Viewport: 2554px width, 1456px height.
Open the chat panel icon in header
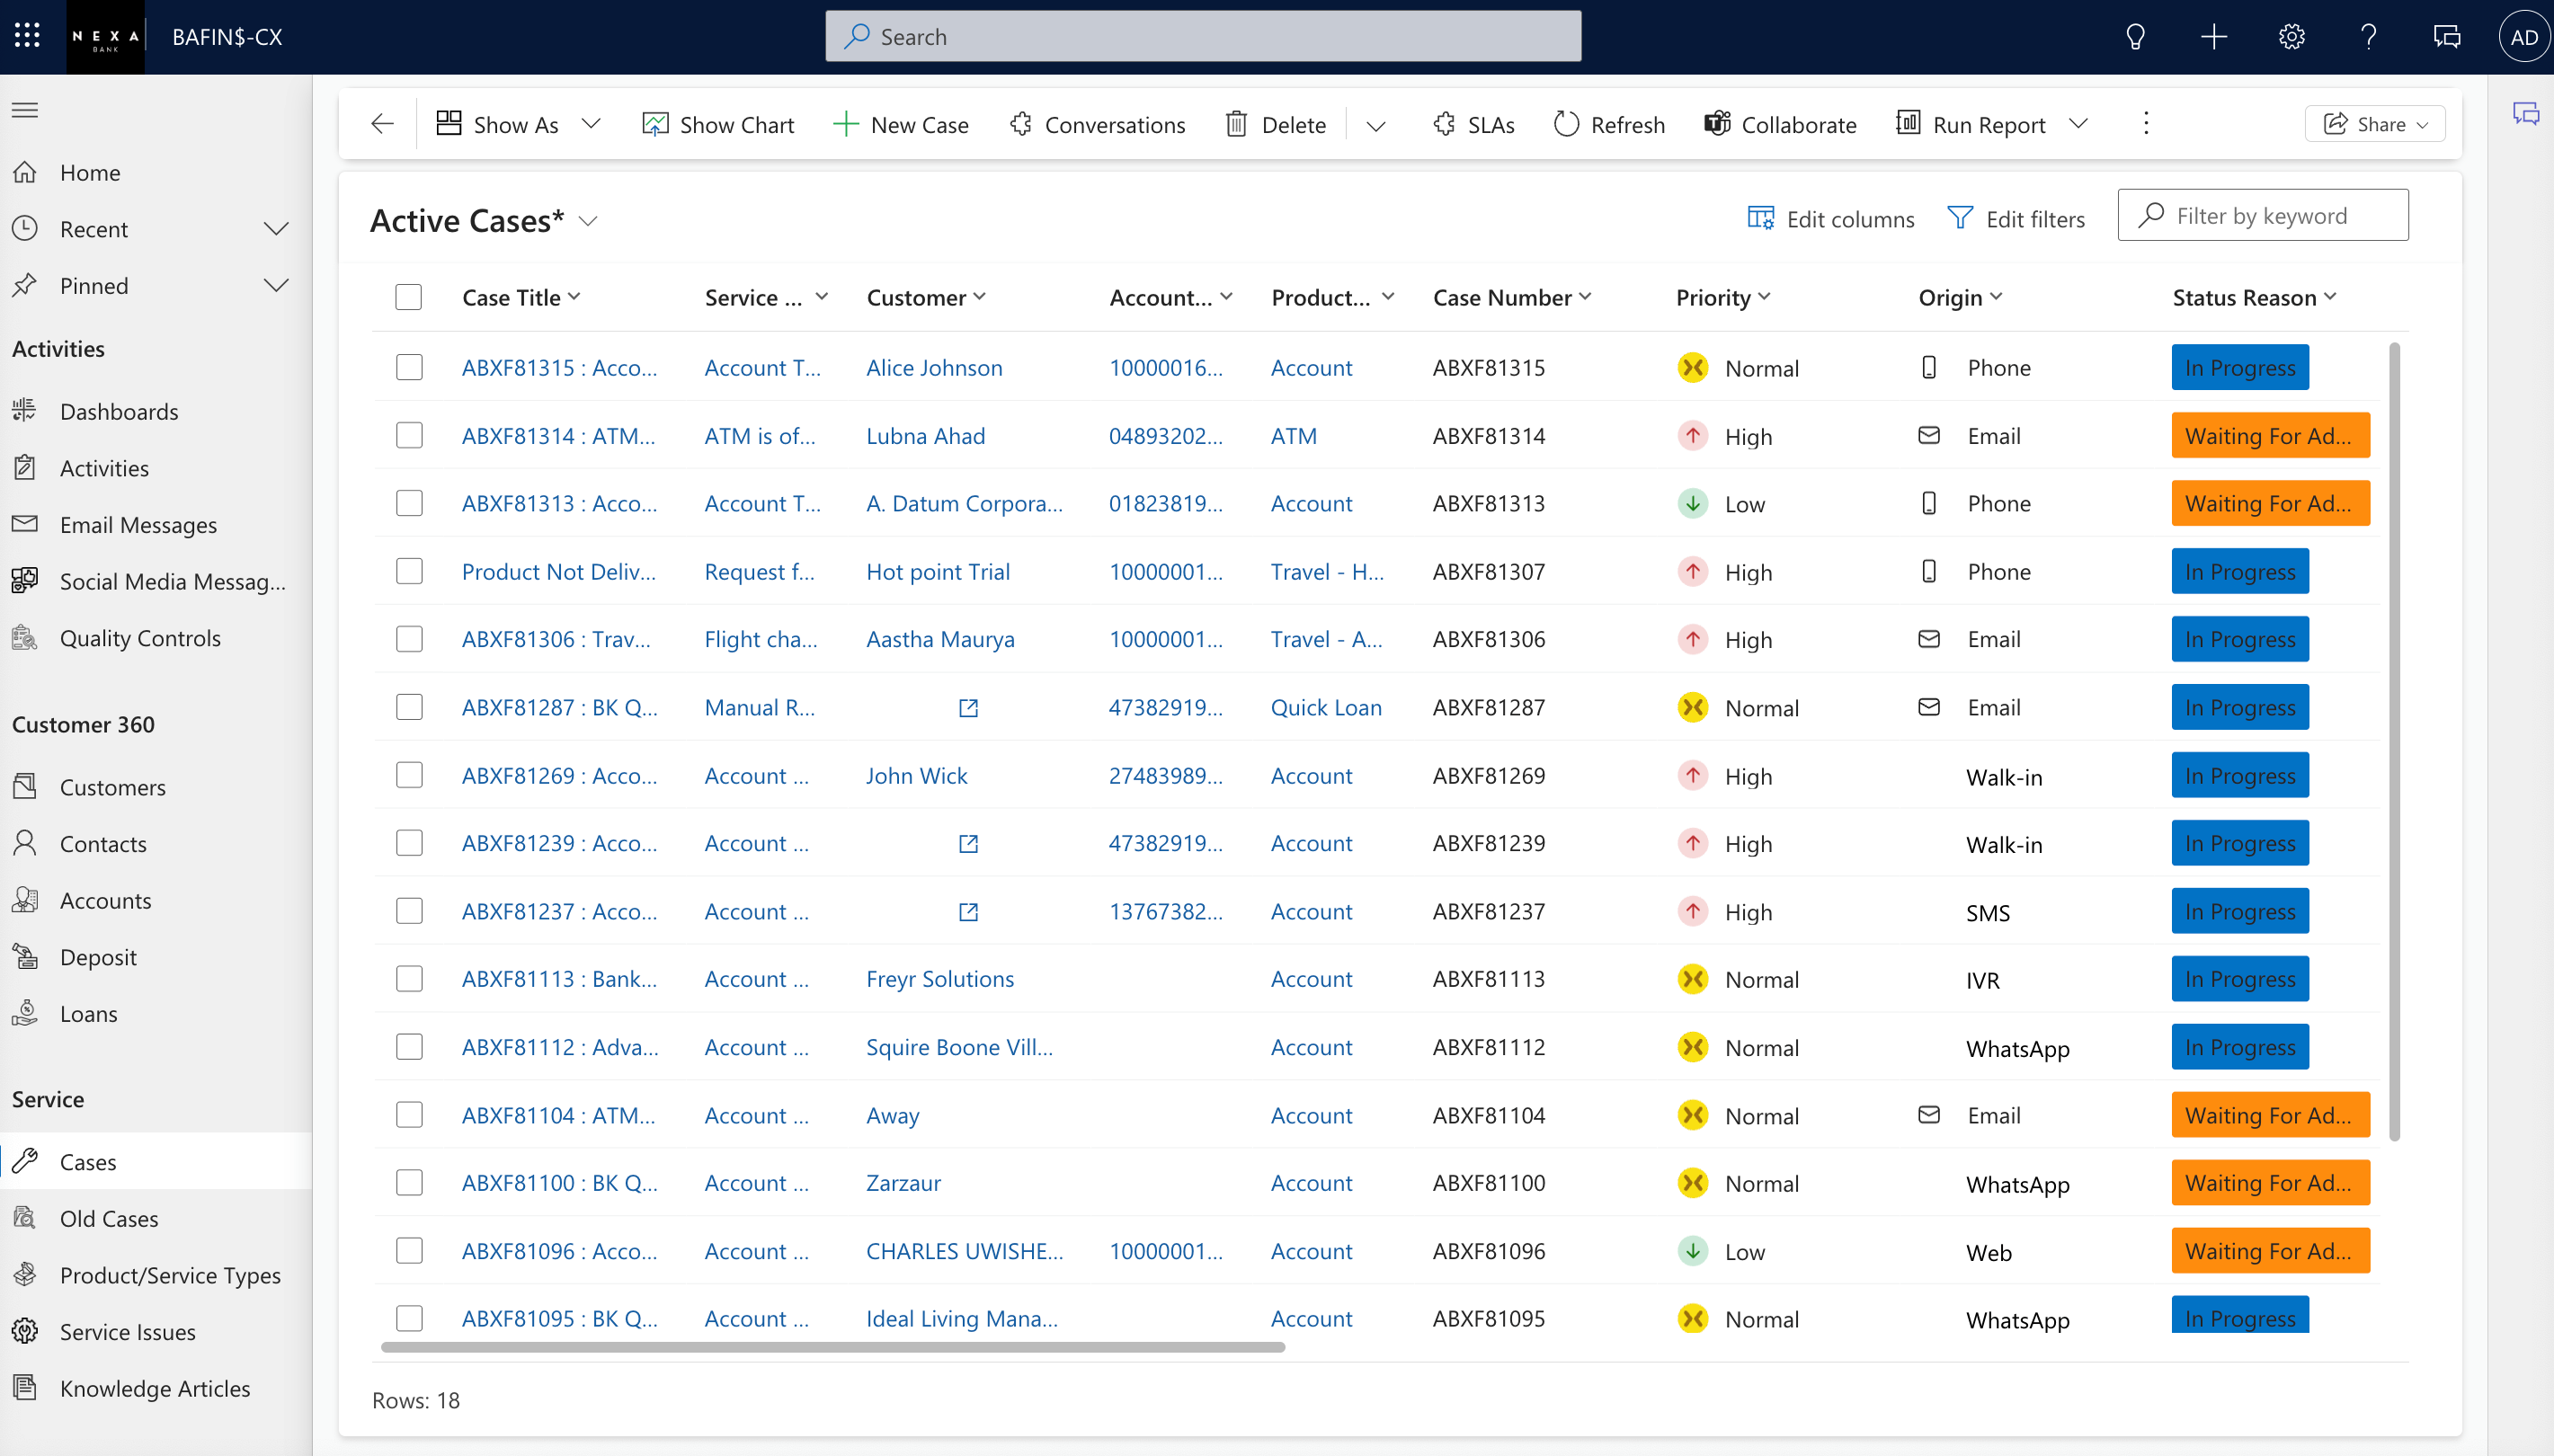click(x=2447, y=37)
